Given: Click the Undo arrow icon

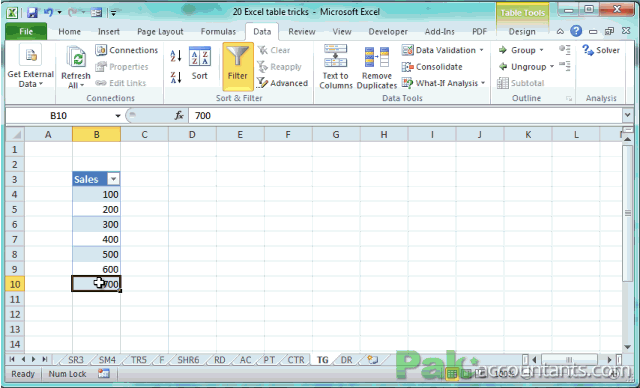Looking at the screenshot, I should click(x=48, y=13).
